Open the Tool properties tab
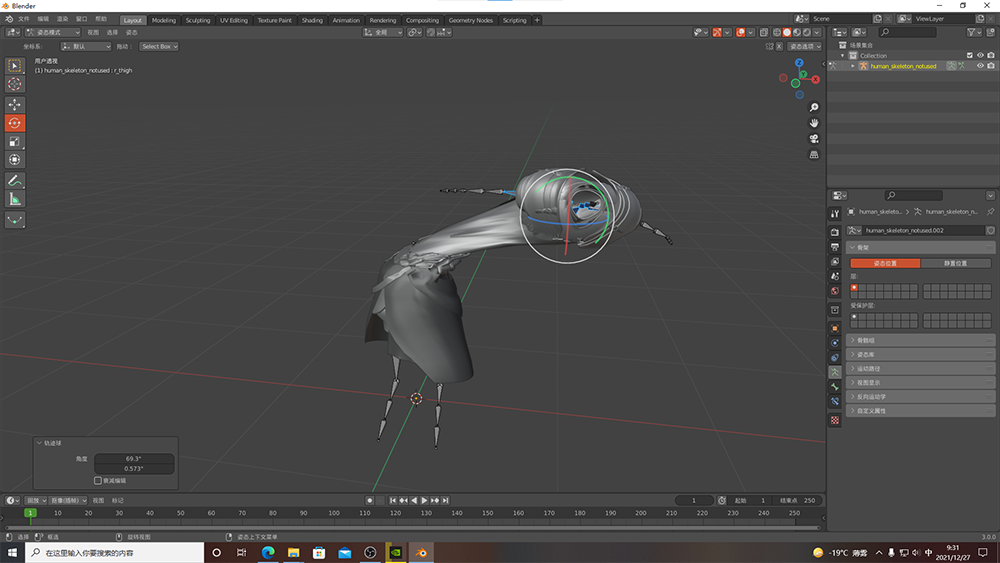The height and width of the screenshot is (563, 1000). coord(835,214)
